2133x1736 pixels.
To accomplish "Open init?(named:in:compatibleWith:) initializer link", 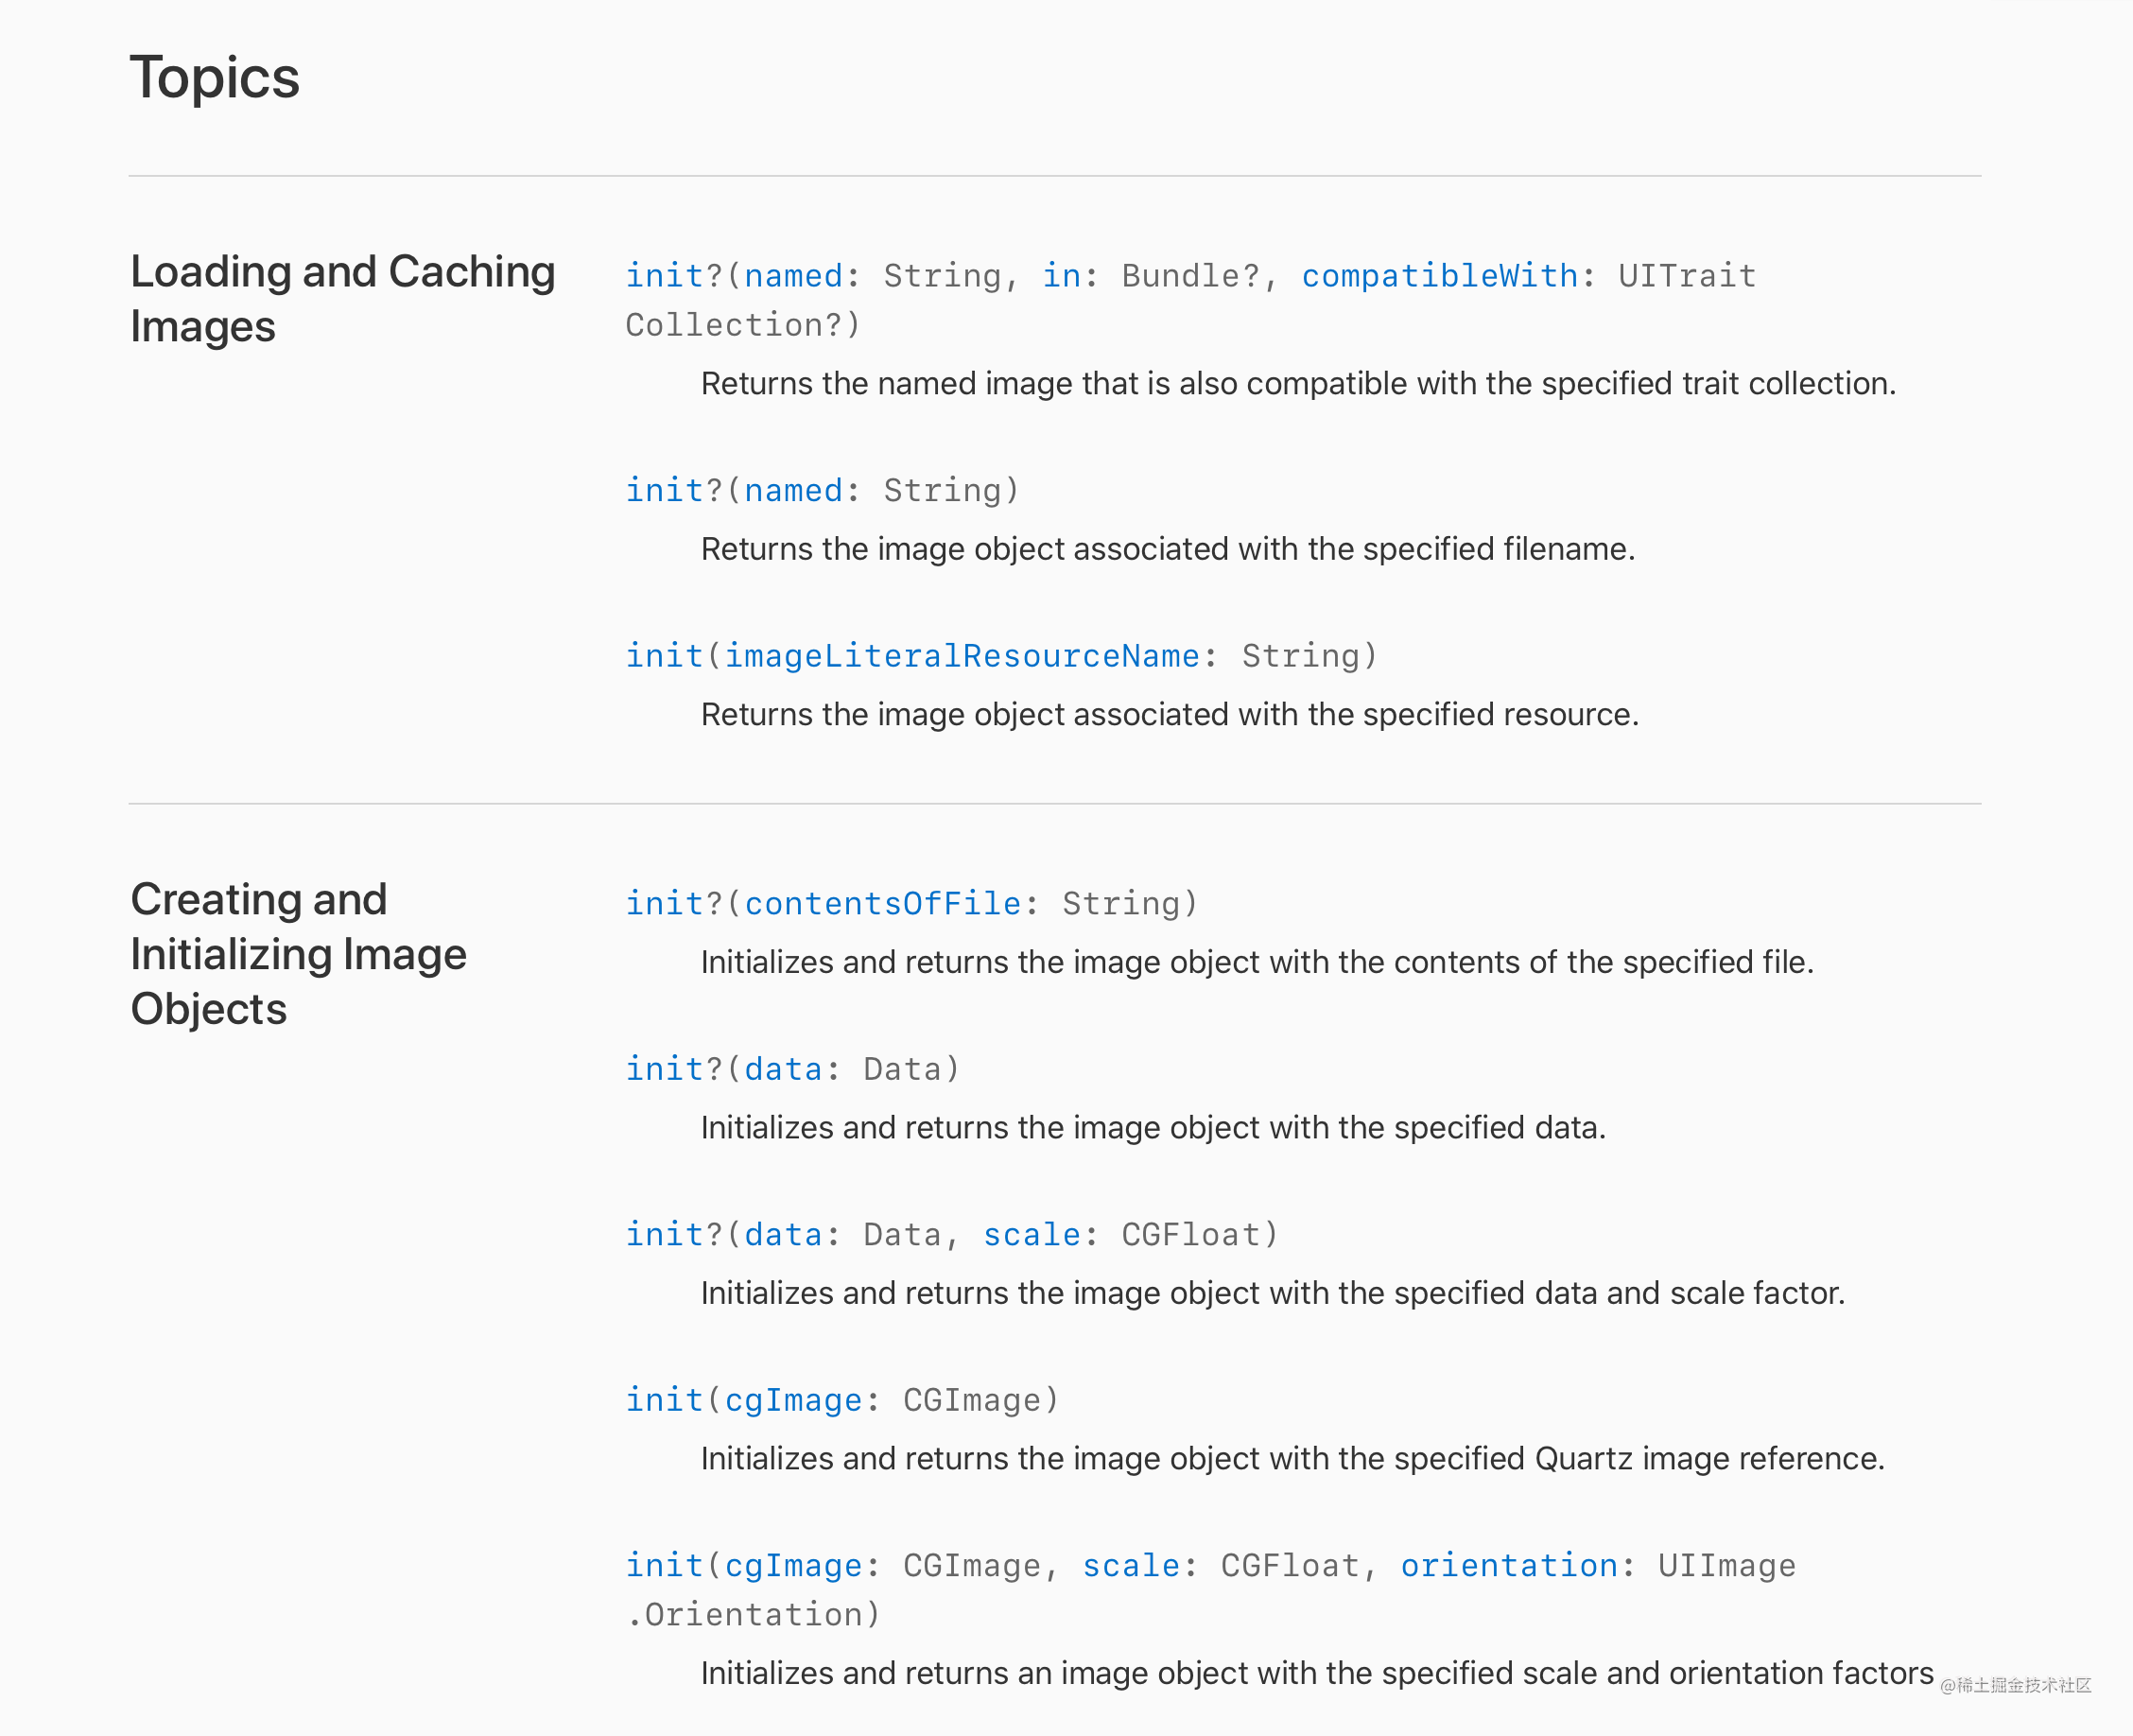I will click(1190, 299).
